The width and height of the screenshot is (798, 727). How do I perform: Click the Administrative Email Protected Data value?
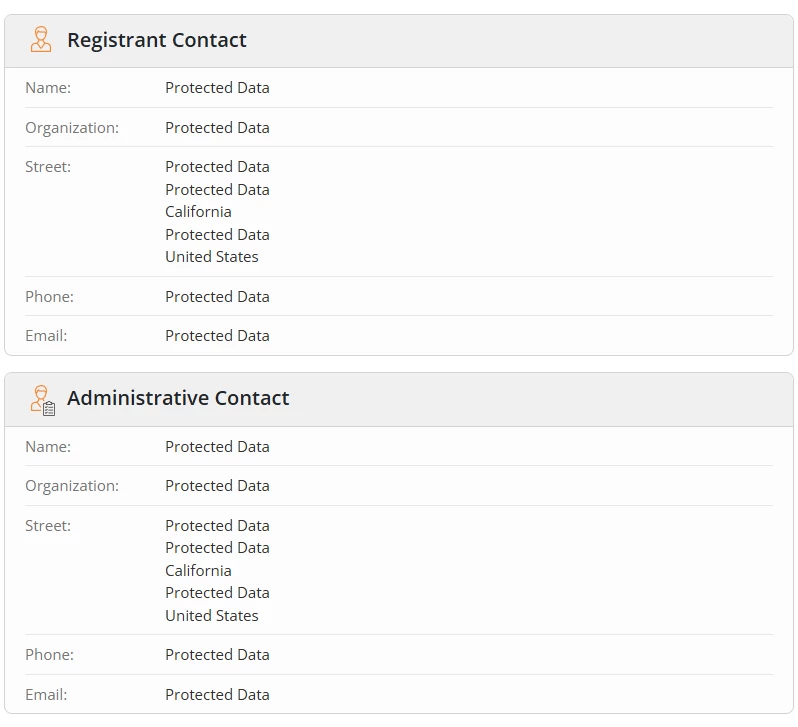point(217,695)
